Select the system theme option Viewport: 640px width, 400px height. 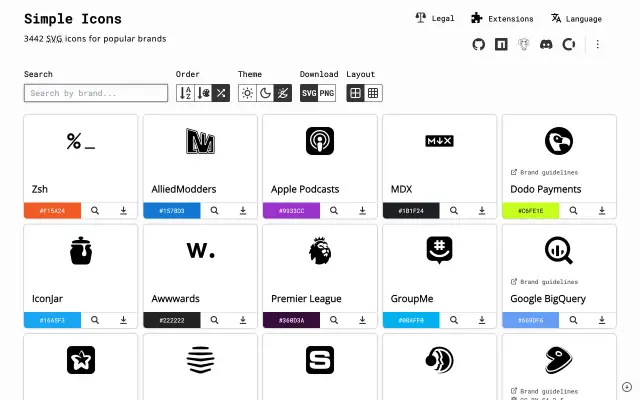tap(283, 93)
